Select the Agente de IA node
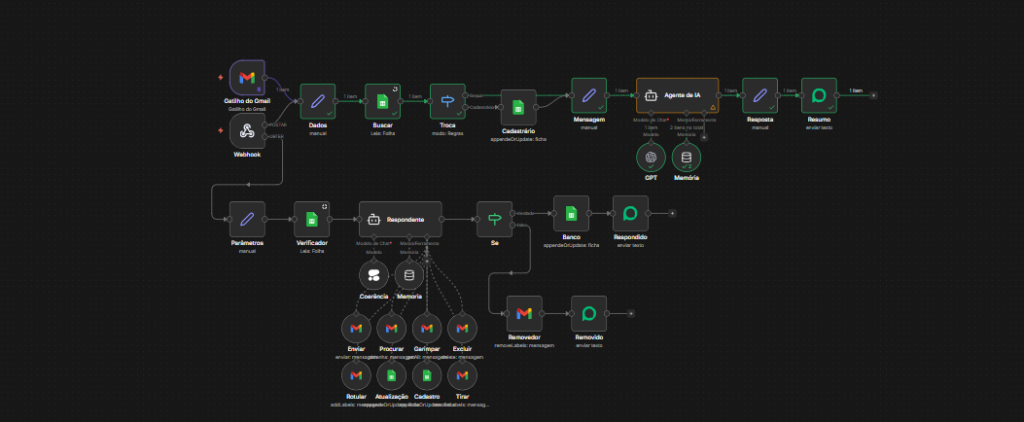 [677, 95]
